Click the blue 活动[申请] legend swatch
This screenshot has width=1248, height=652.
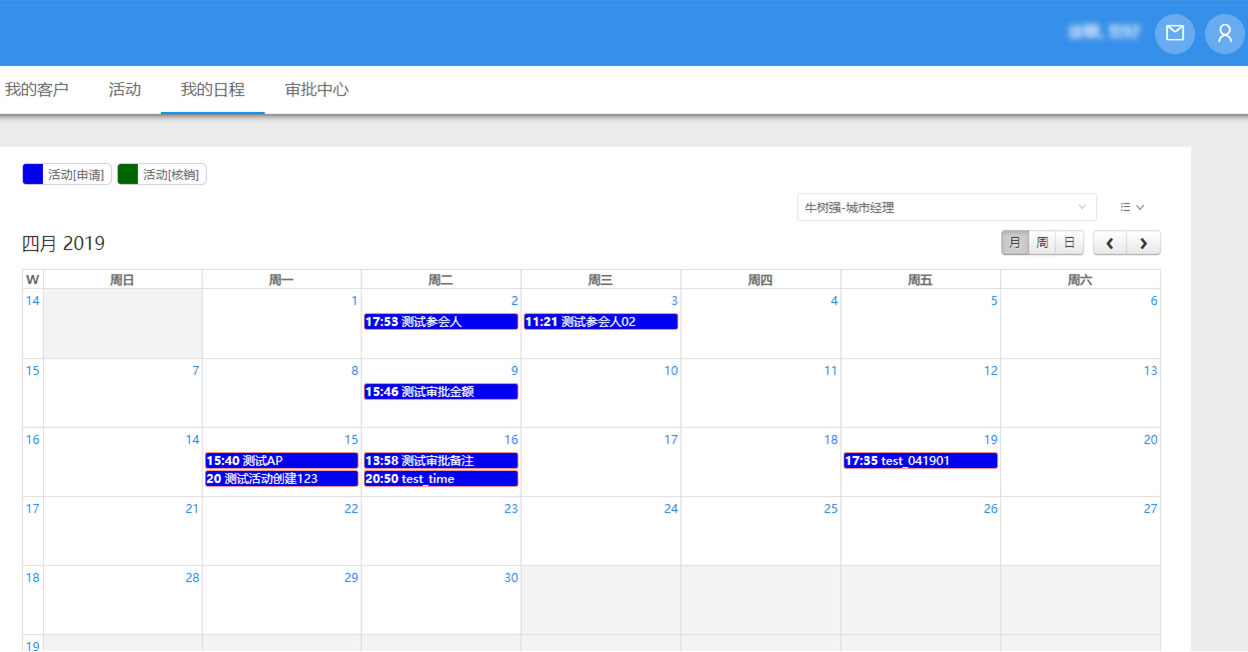click(34, 174)
